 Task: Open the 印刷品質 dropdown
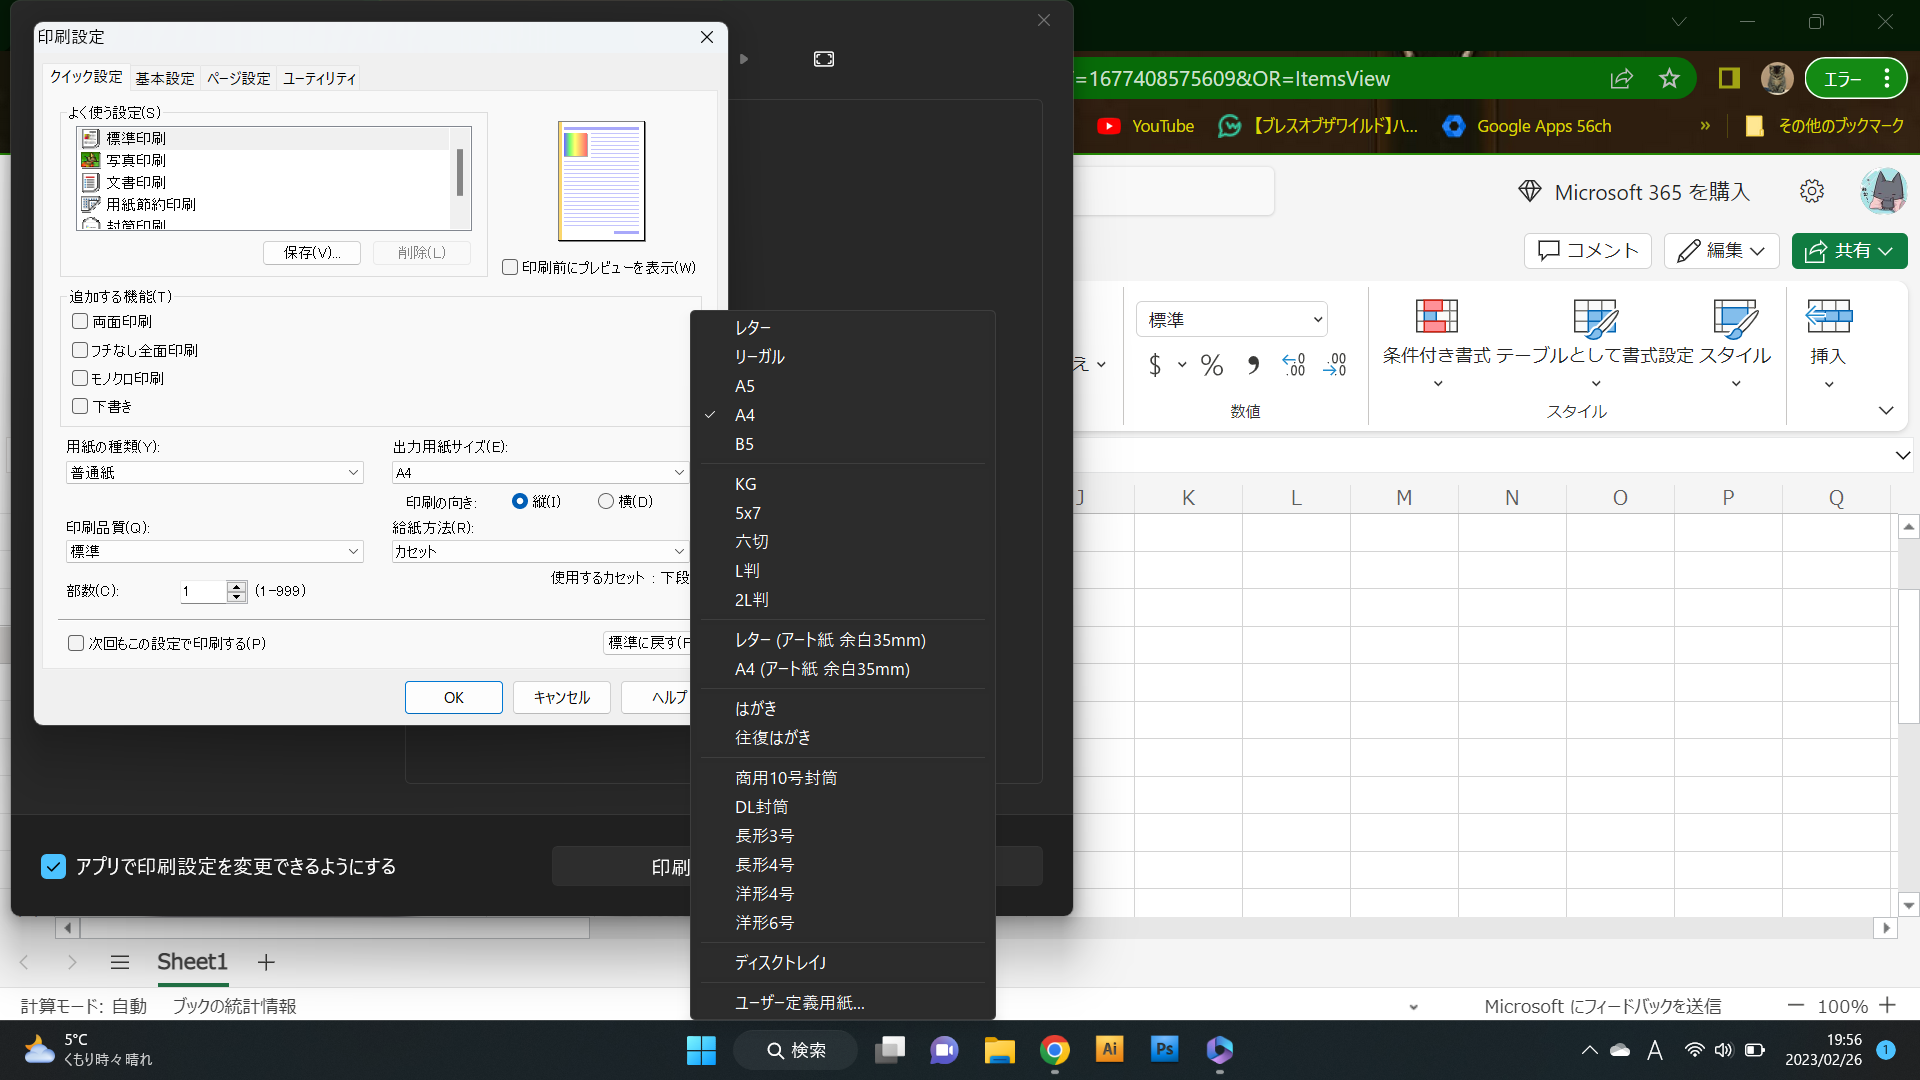[214, 551]
